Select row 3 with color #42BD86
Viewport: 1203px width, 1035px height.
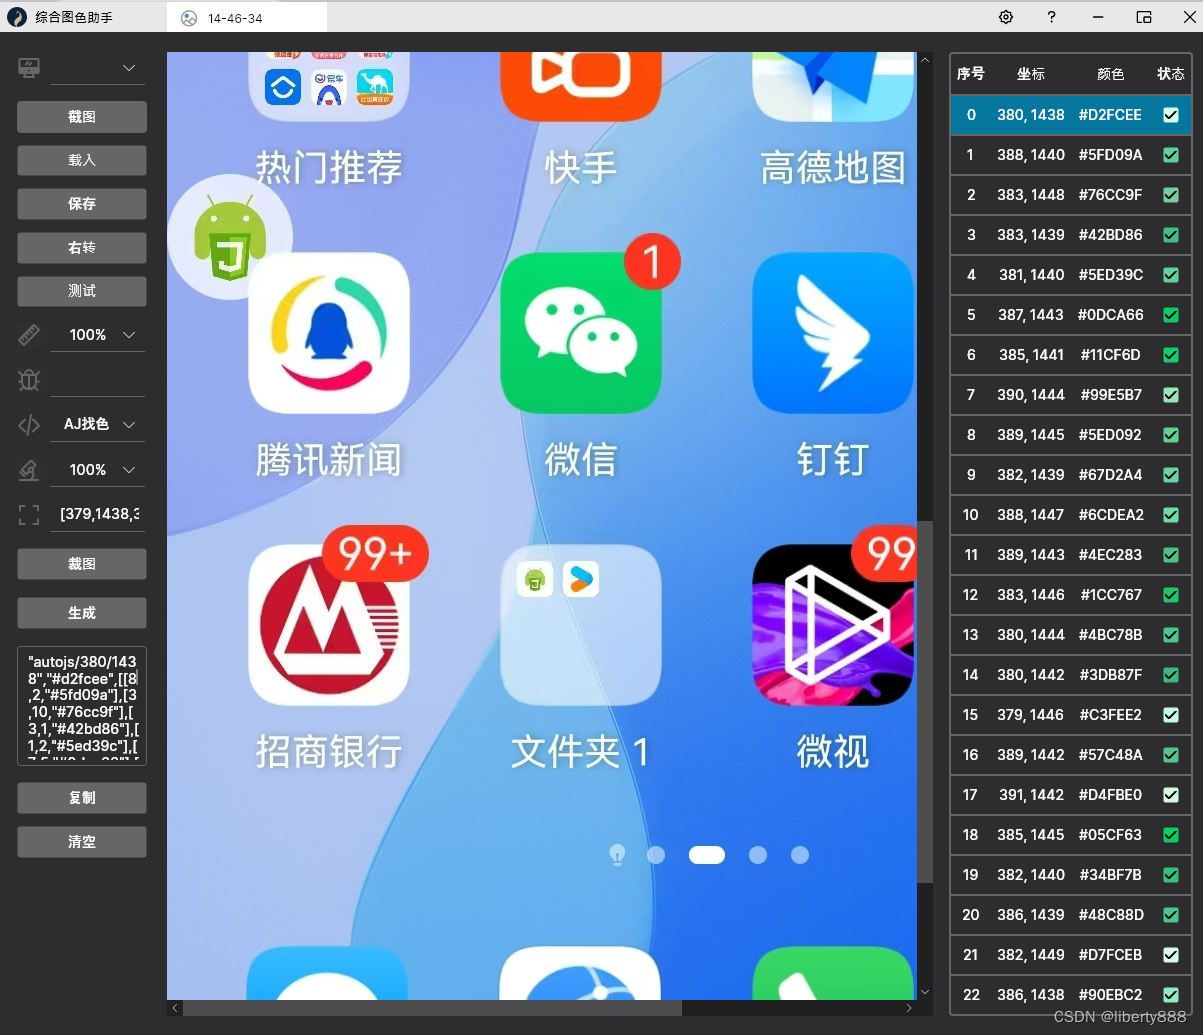1070,235
